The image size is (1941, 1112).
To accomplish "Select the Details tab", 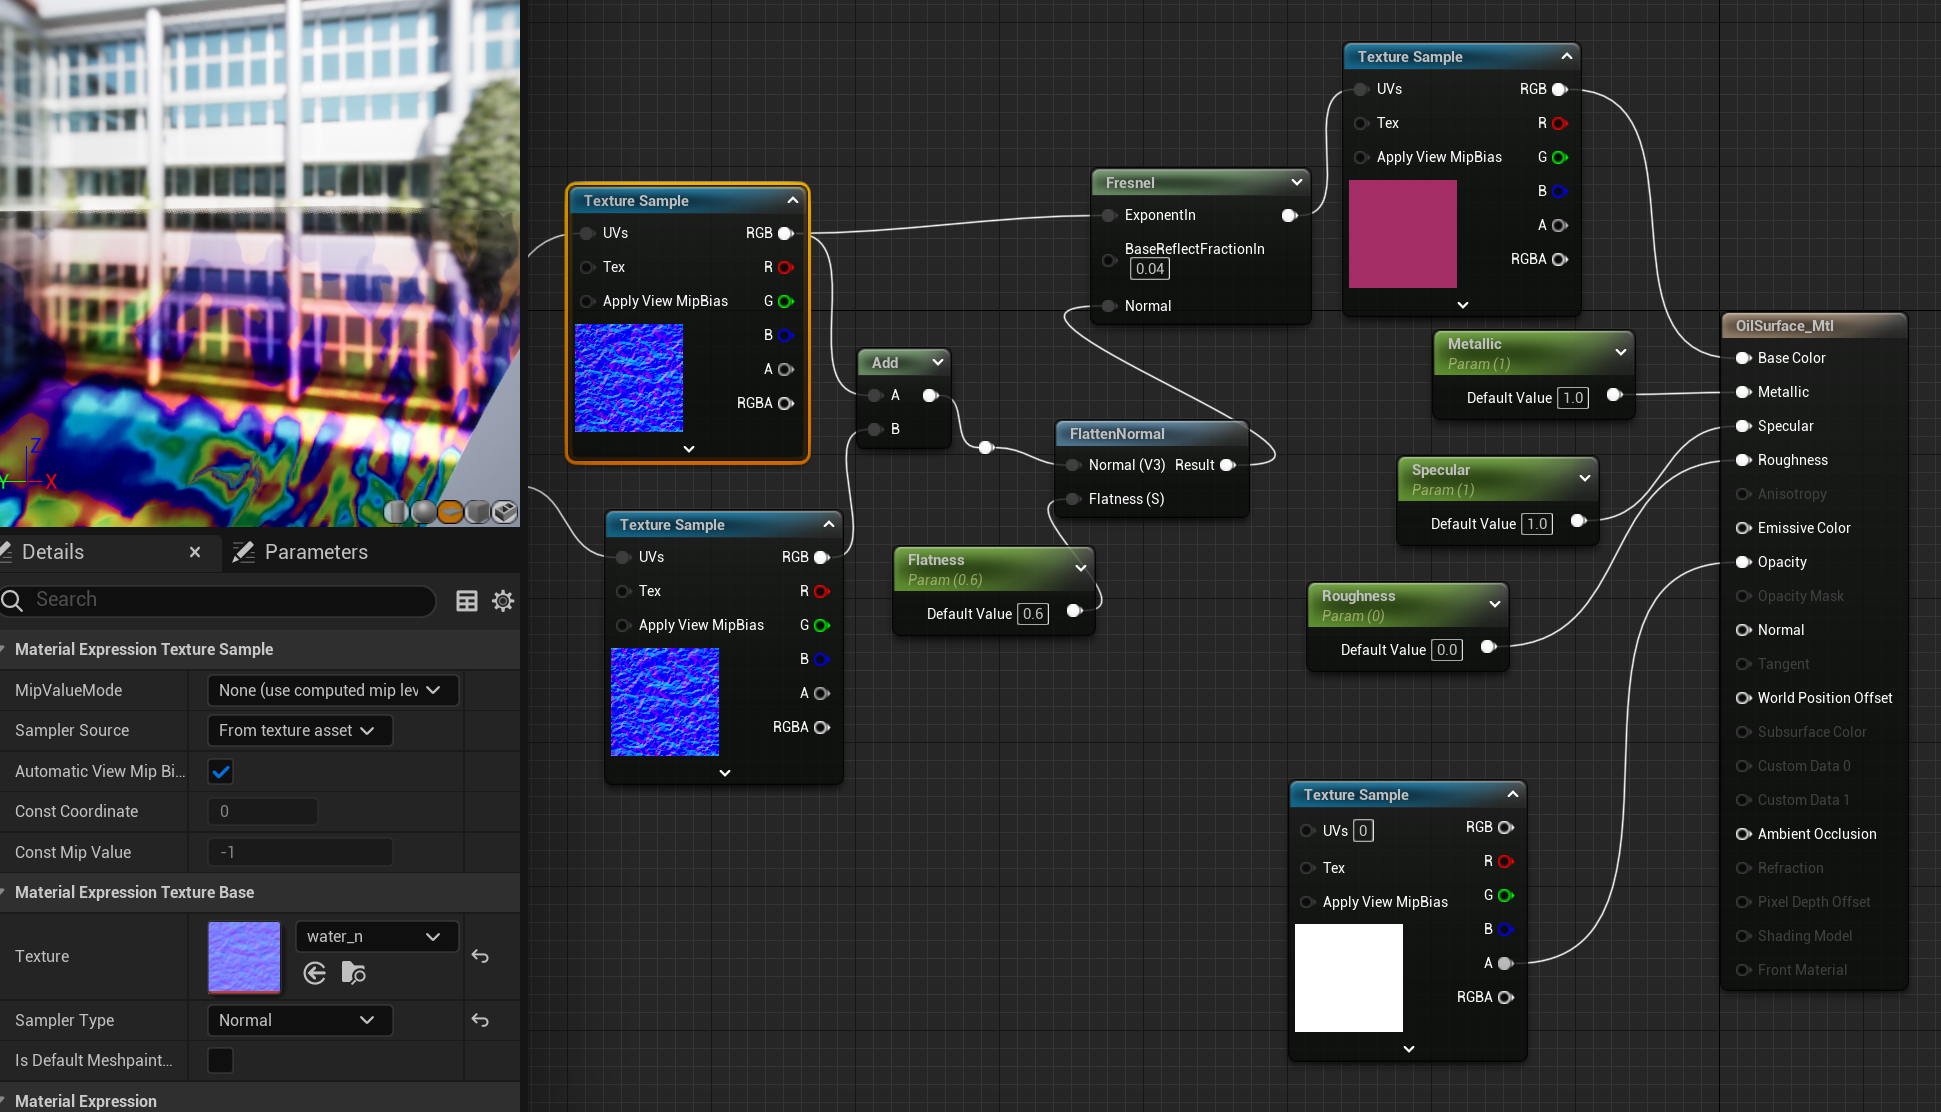I will (x=52, y=552).
